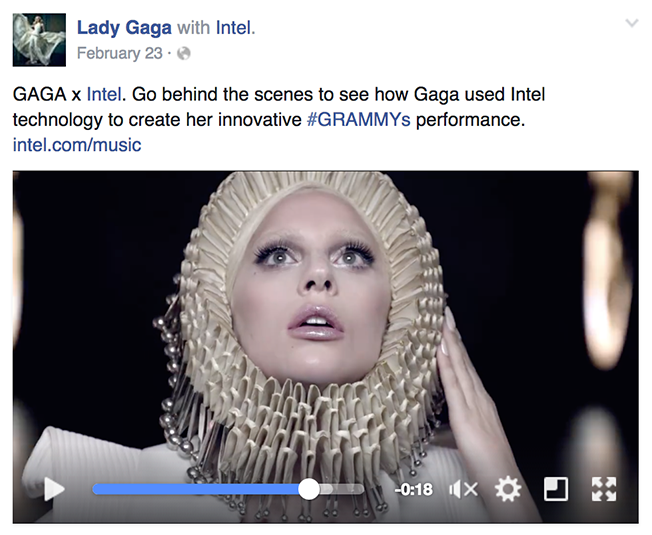Open the #GRAMMYs hashtag

(x=358, y=120)
